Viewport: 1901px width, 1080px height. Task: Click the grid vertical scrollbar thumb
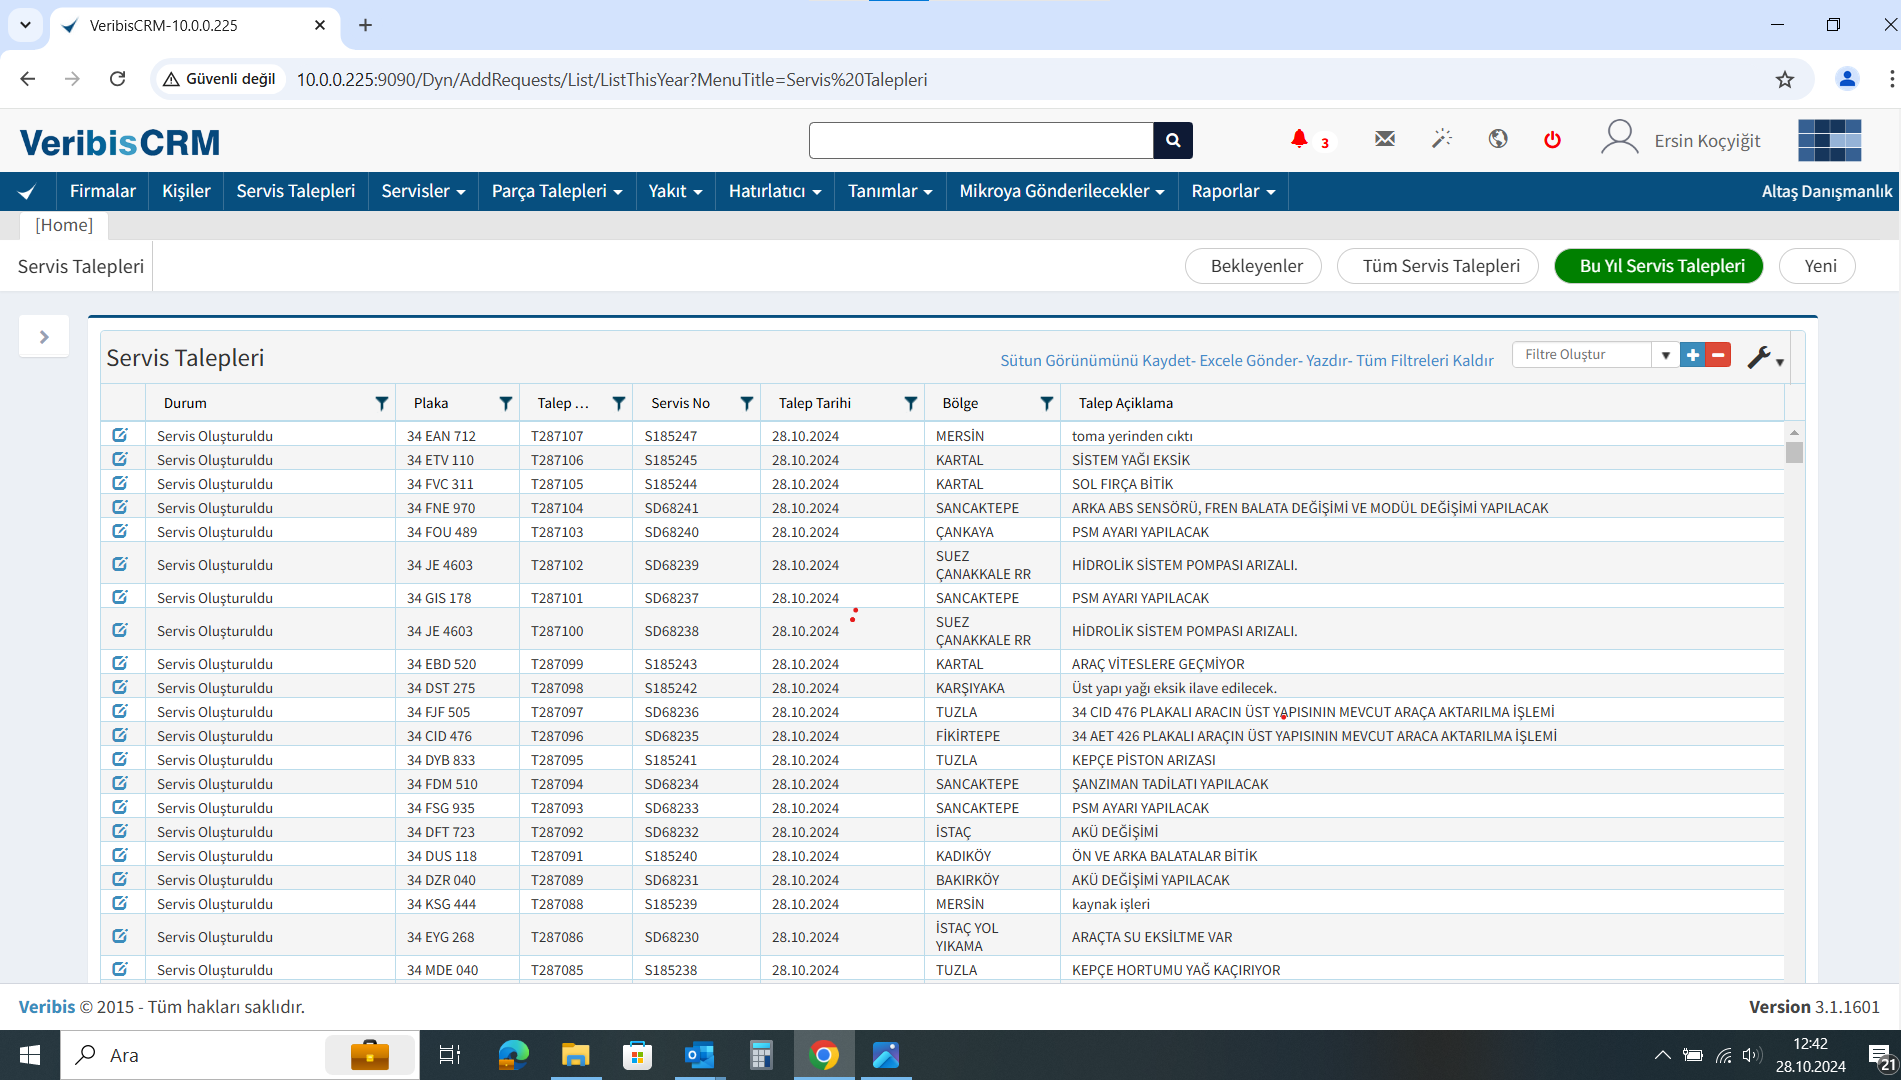[1794, 453]
